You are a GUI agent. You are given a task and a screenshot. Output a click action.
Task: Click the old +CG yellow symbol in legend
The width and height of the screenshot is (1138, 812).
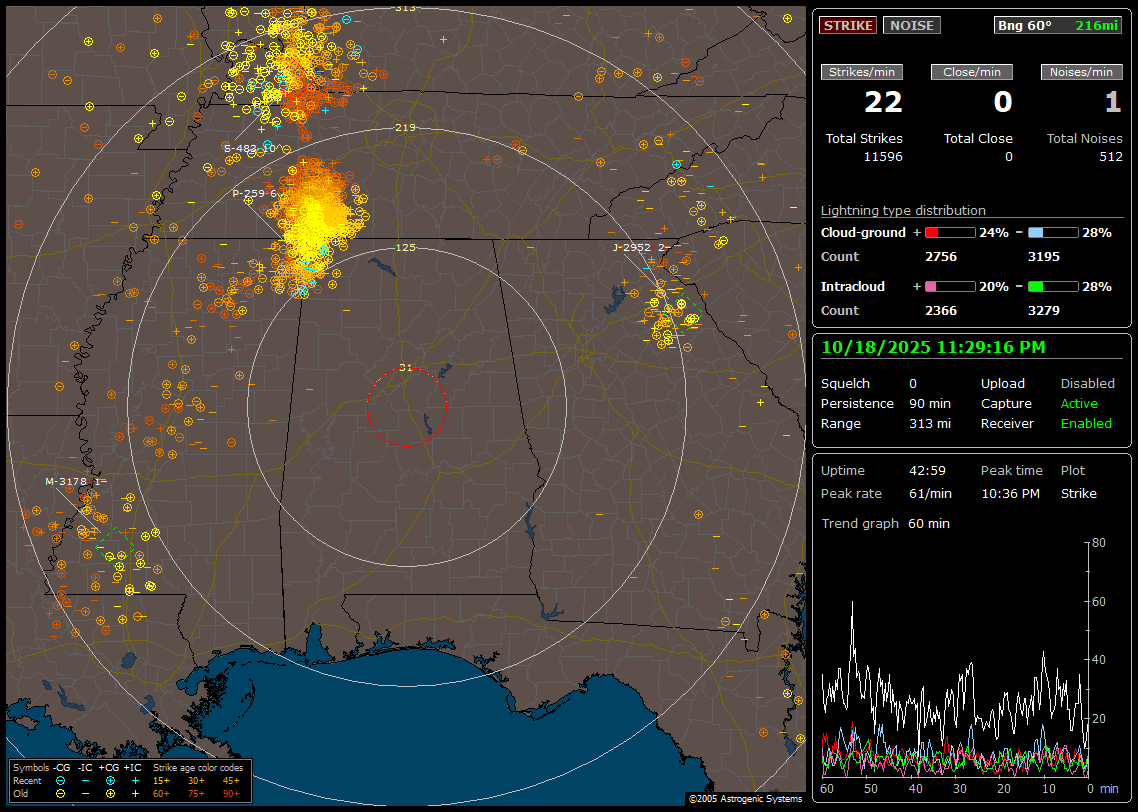[110, 793]
